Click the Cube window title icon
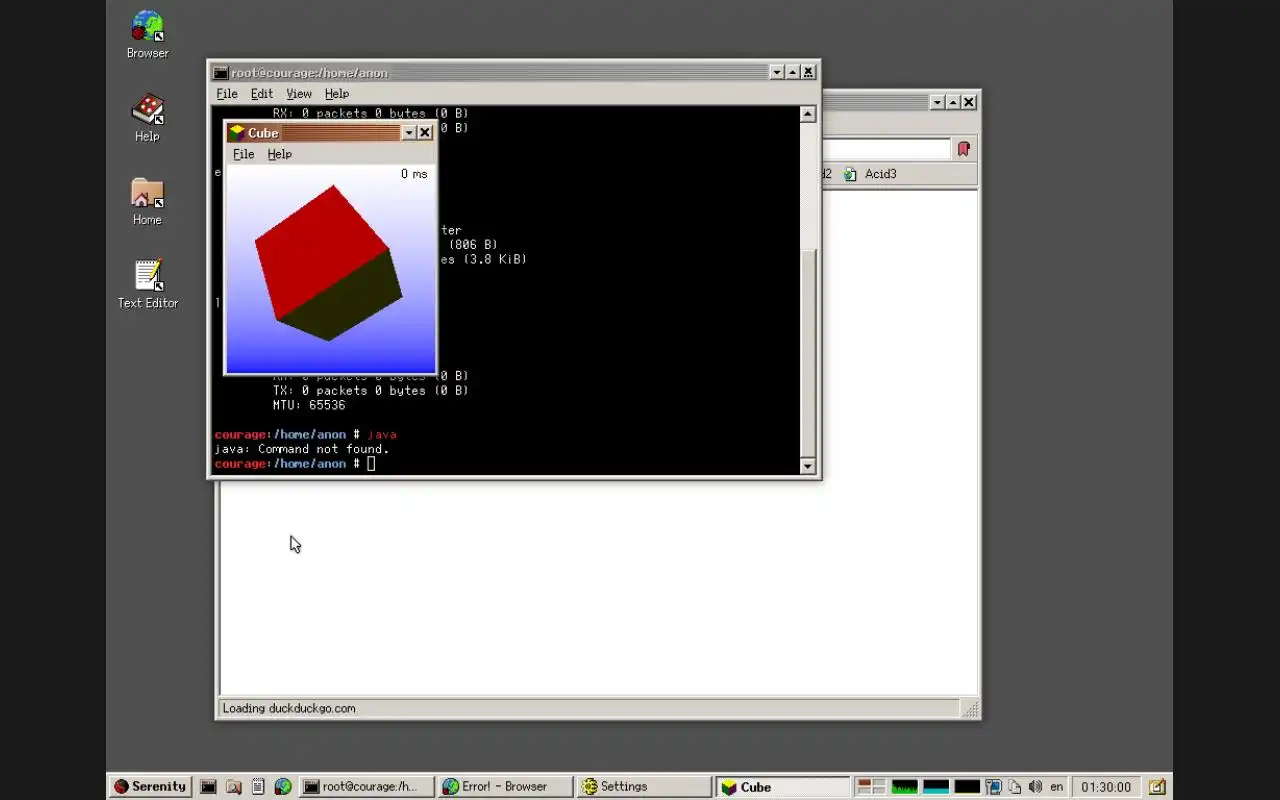The height and width of the screenshot is (800, 1280). click(236, 132)
